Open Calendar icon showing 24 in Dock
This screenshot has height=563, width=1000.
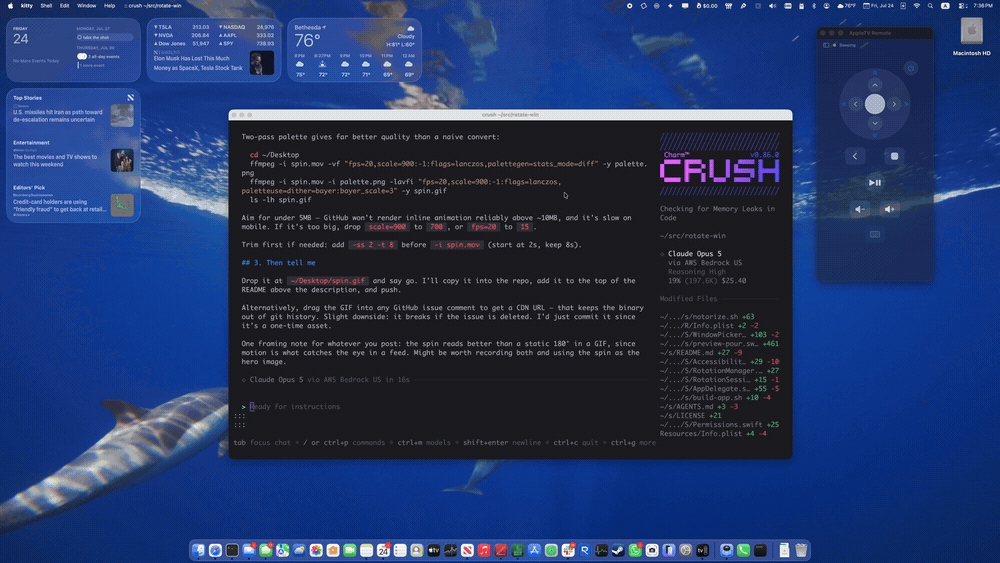383,550
